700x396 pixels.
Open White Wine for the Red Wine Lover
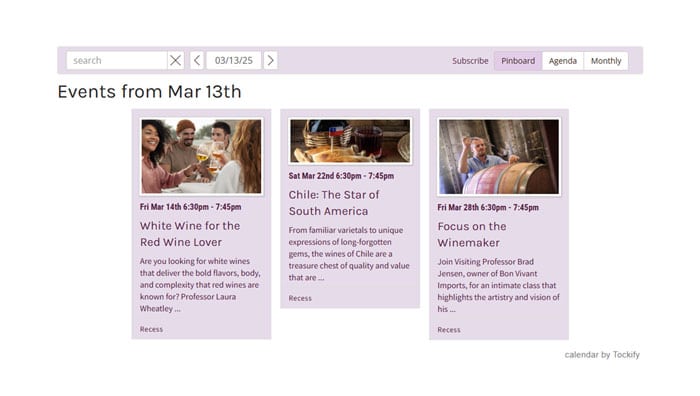point(190,234)
